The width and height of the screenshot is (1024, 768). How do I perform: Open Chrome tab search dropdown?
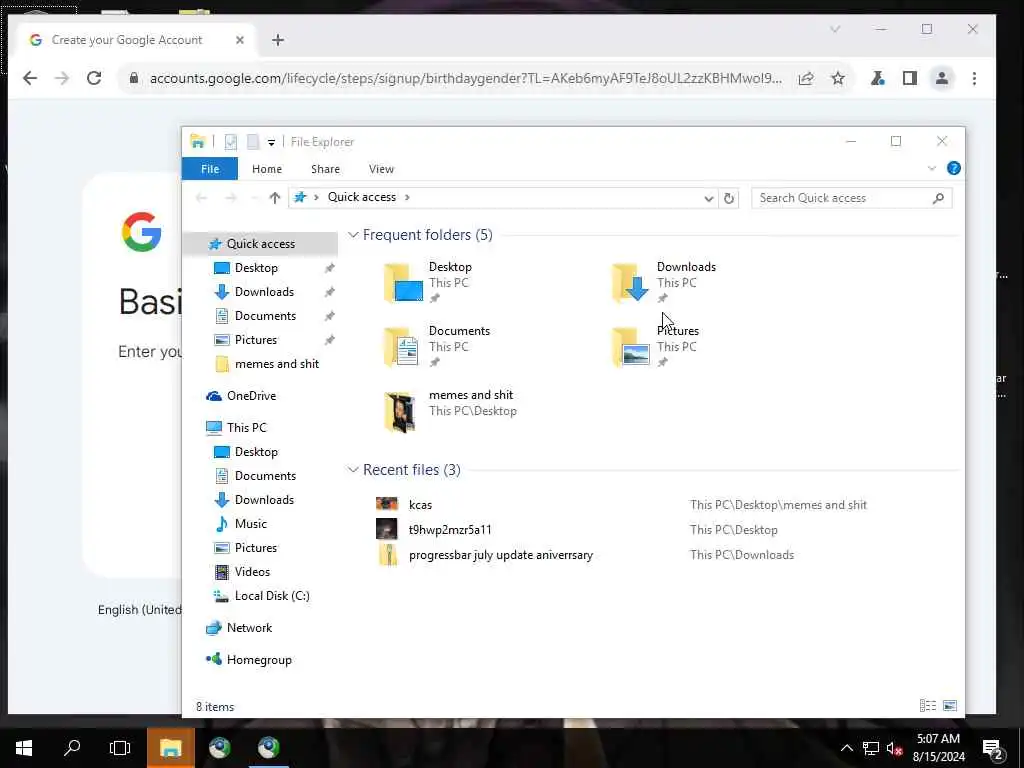pyautogui.click(x=835, y=29)
